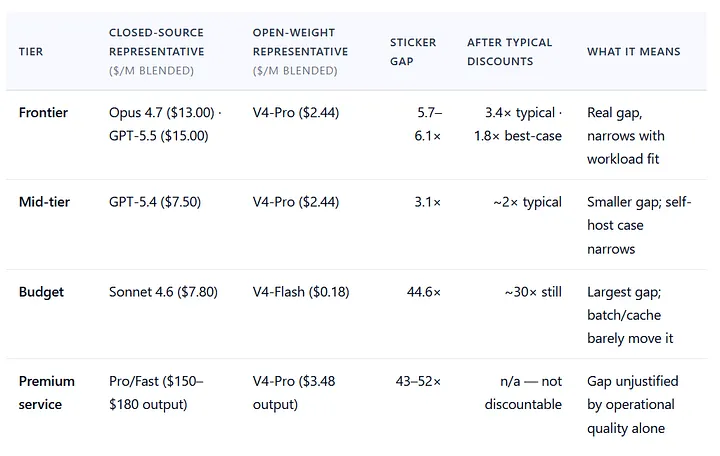Click the V4-Flash ($0.18) cell
The width and height of the screenshot is (720, 456).
tap(301, 292)
